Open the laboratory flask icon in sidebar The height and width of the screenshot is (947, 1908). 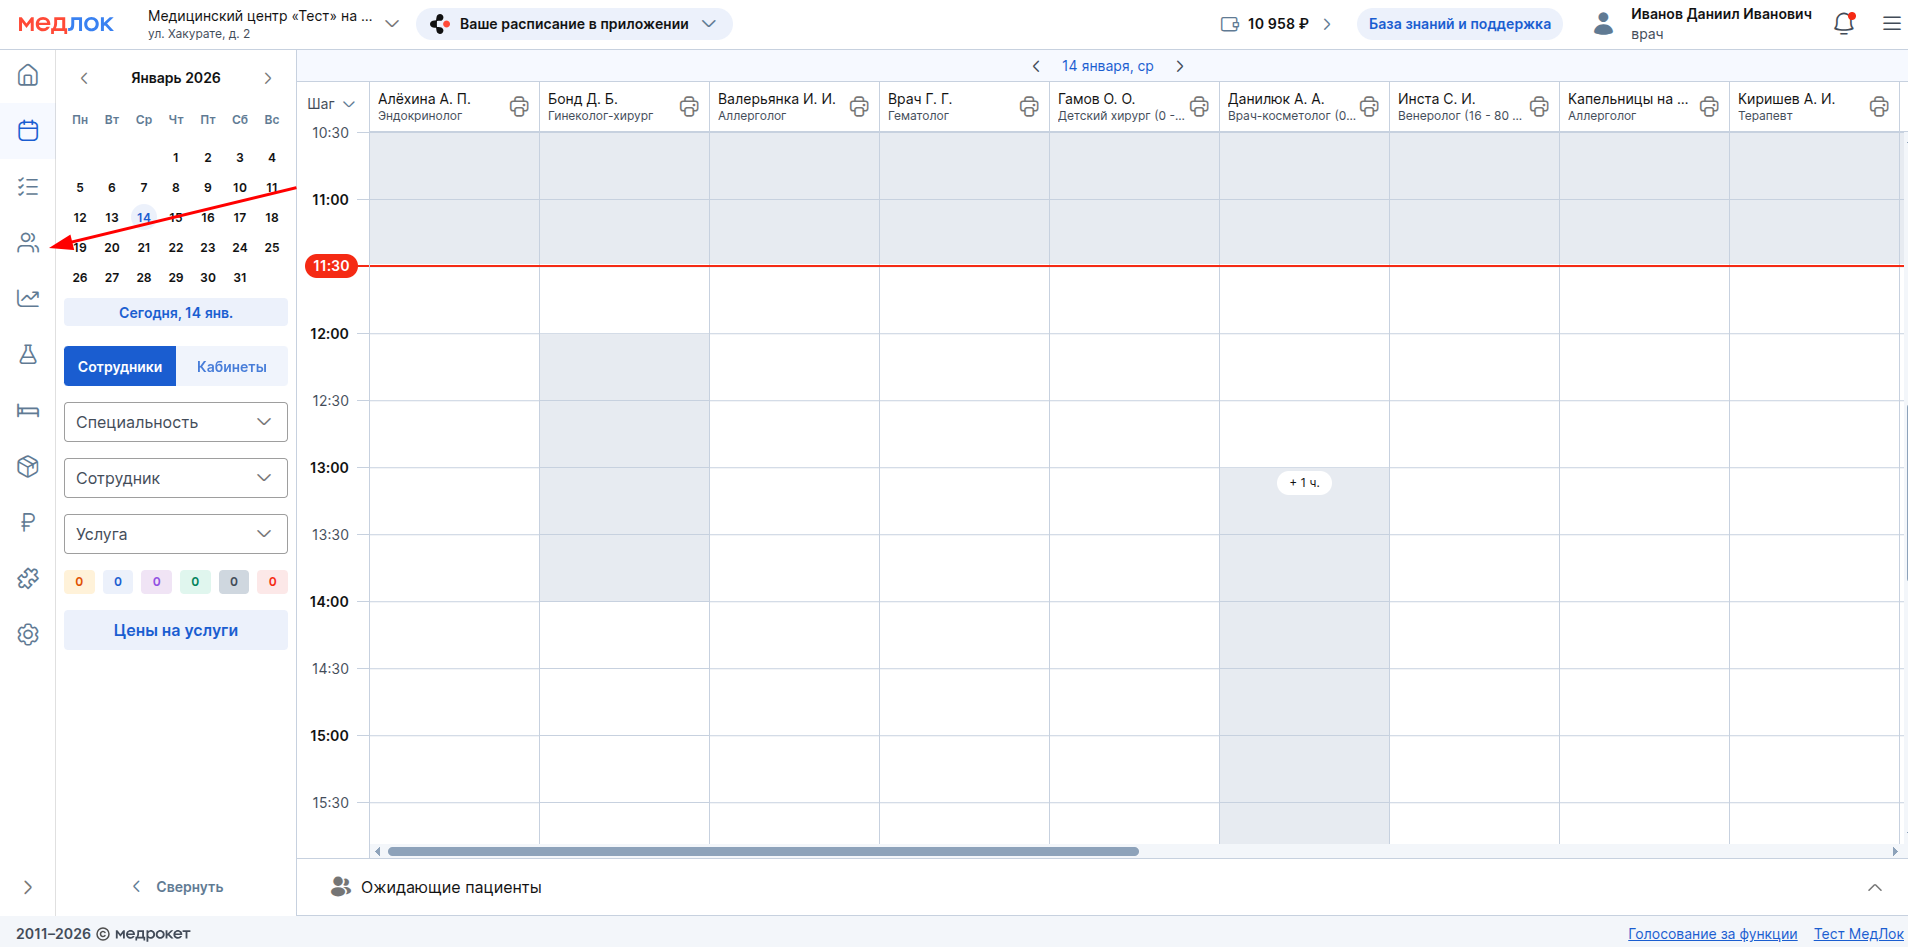click(x=28, y=355)
